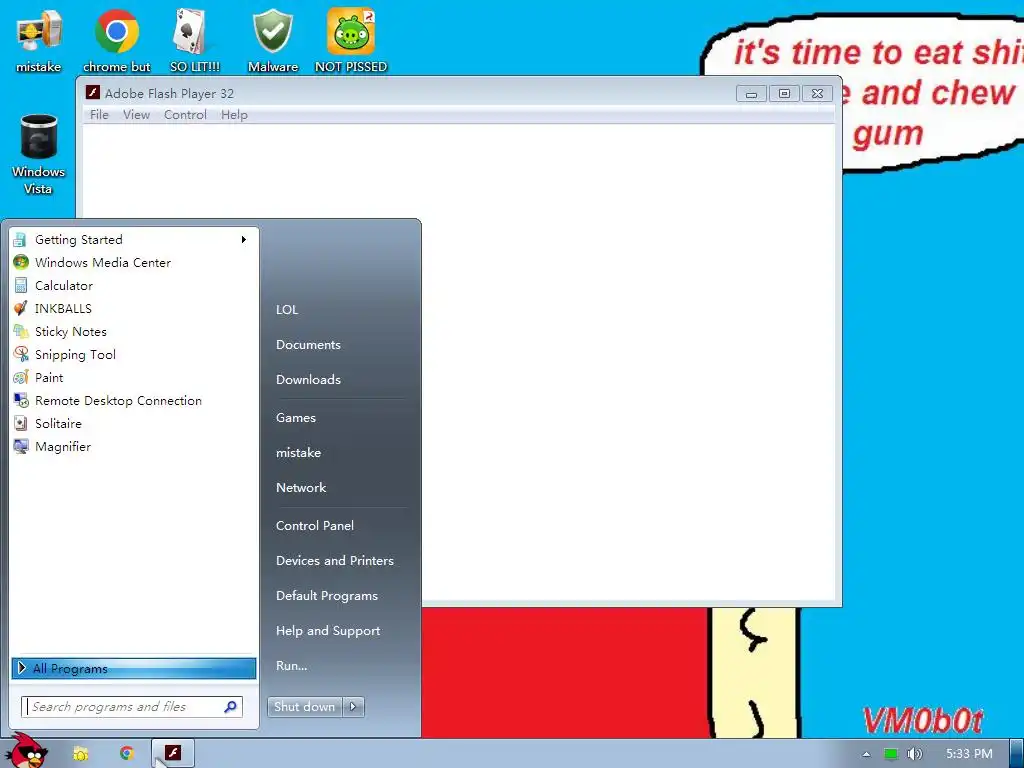Screen dimensions: 1024x768
Task: Open the SO LIT!!! card game icon
Action: (x=195, y=40)
